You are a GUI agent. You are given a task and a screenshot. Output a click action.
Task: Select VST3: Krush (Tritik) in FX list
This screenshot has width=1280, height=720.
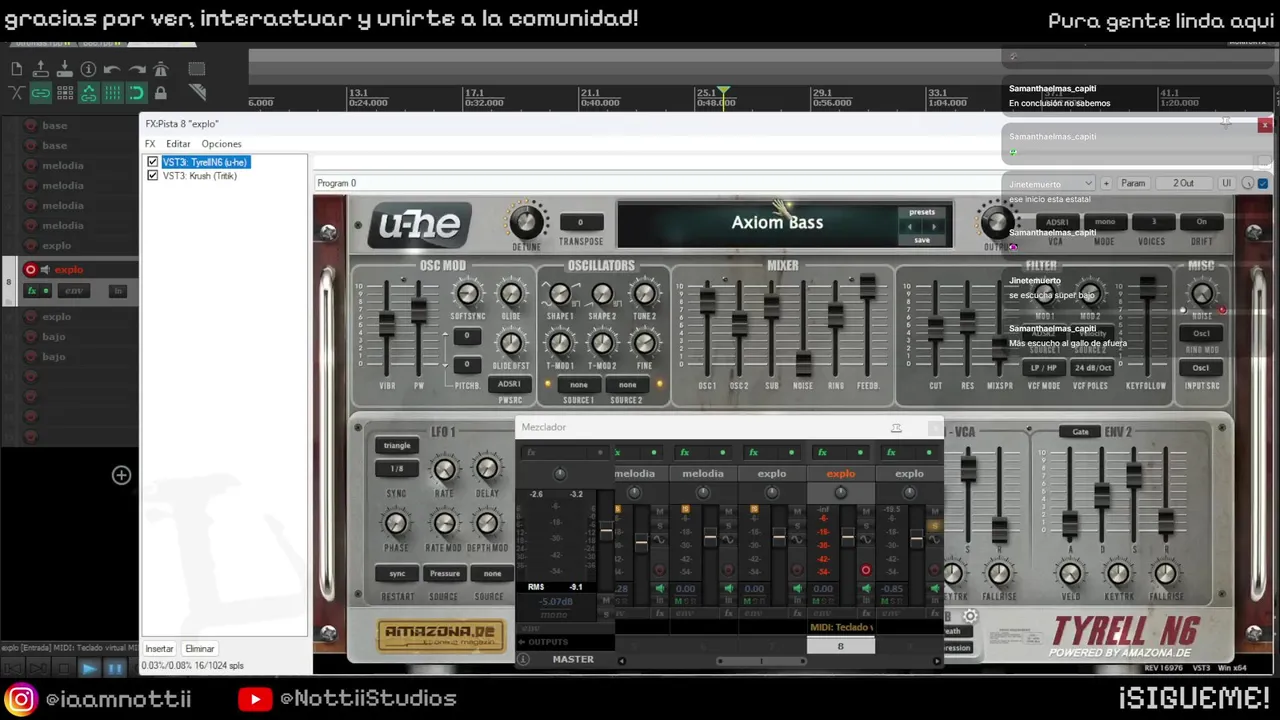pos(200,176)
